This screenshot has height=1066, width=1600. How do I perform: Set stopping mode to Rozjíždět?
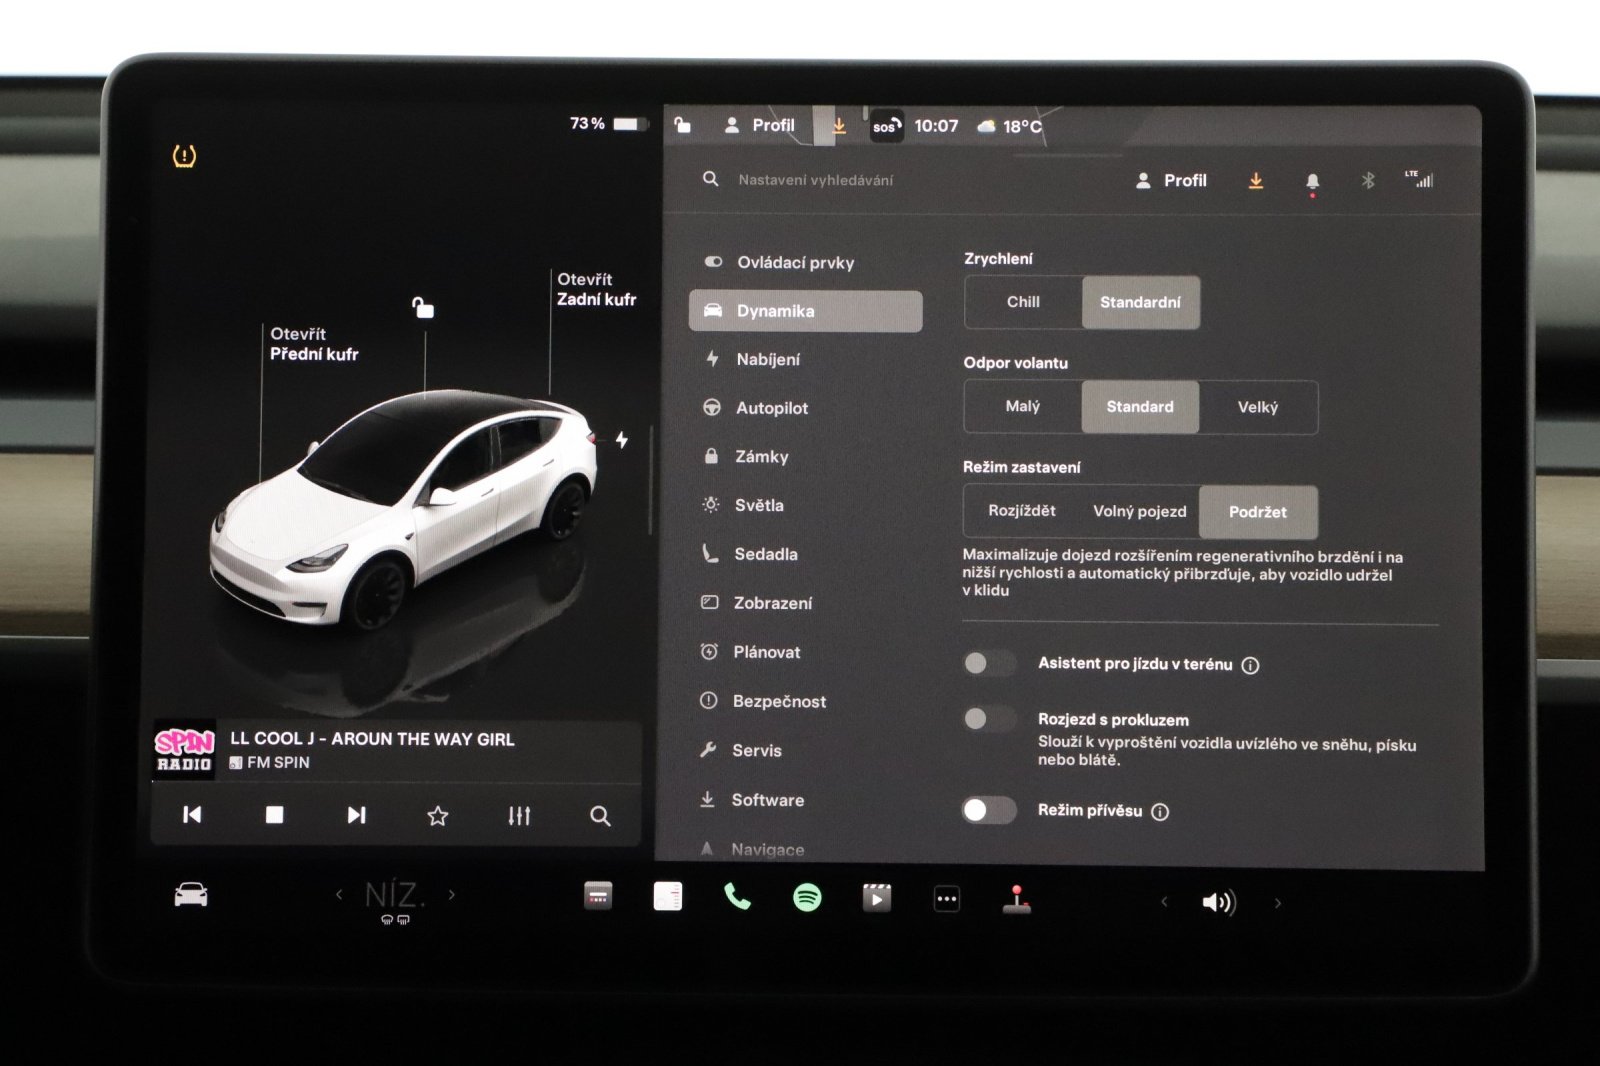point(1022,511)
